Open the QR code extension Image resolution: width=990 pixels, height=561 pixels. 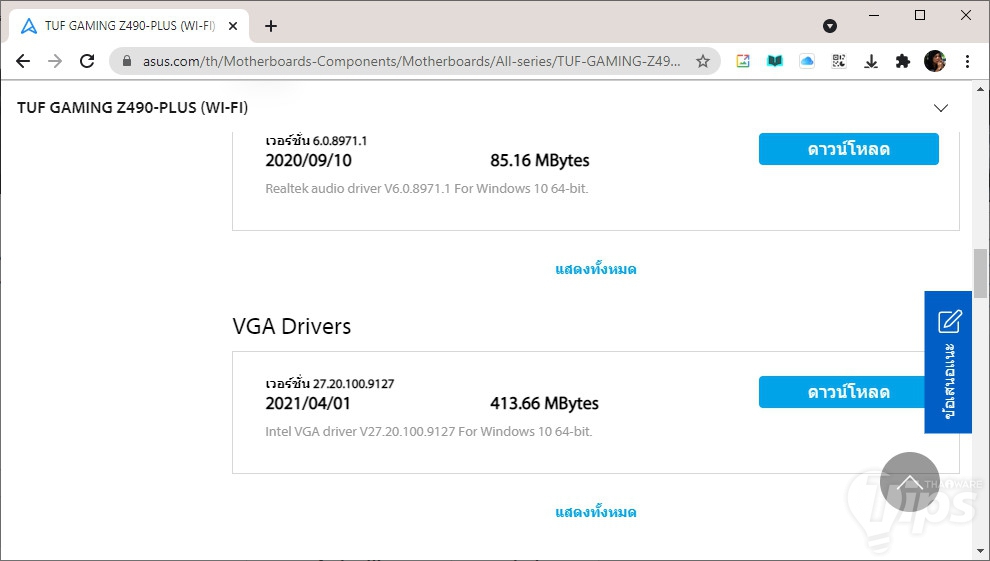pyautogui.click(x=839, y=61)
